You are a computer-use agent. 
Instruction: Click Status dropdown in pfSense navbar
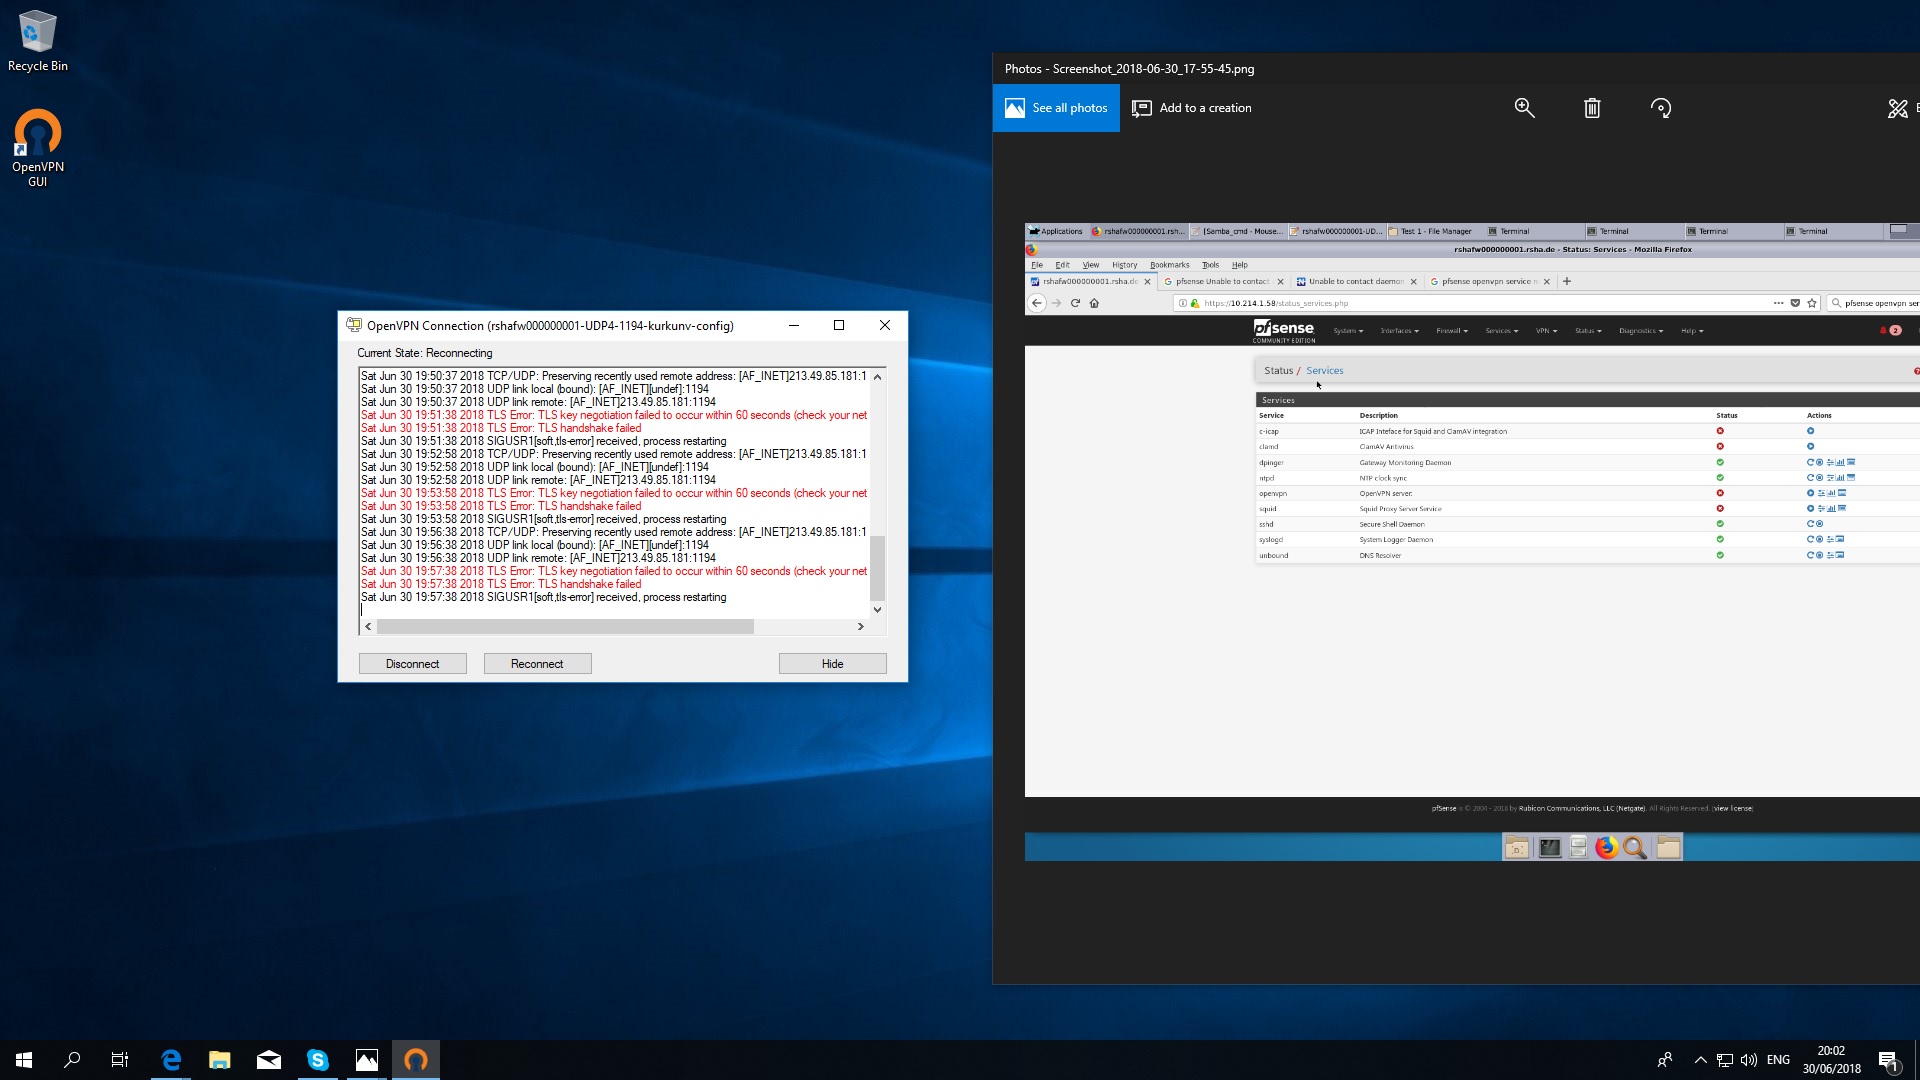point(1588,331)
